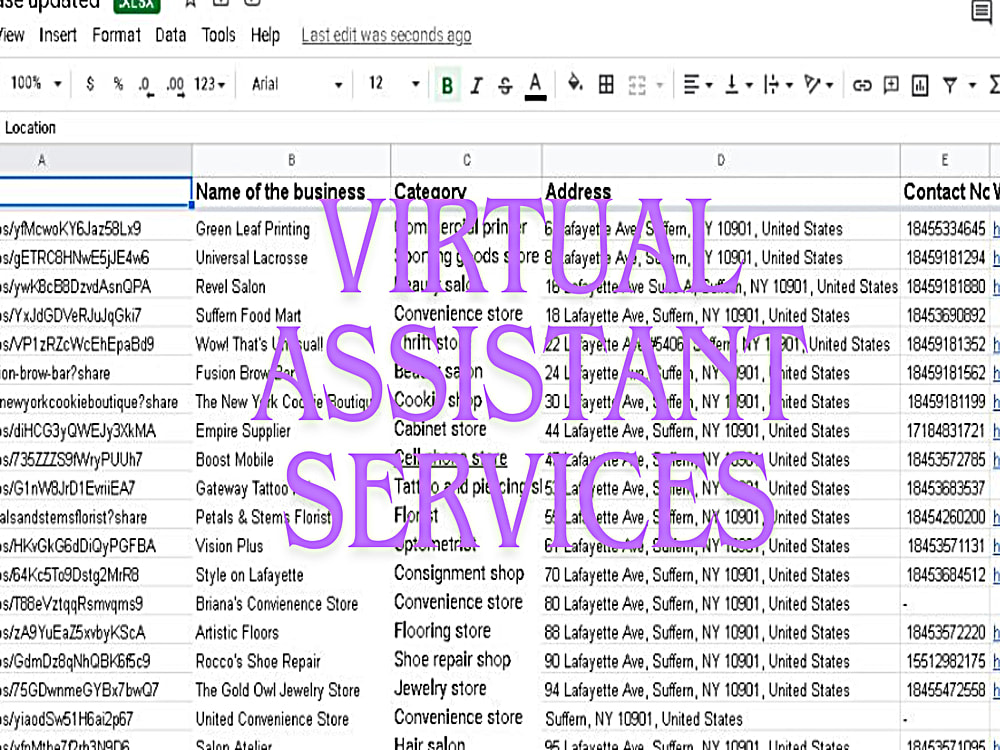Open text rotation dropdown
The width and height of the screenshot is (1000, 750).
[x=818, y=84]
